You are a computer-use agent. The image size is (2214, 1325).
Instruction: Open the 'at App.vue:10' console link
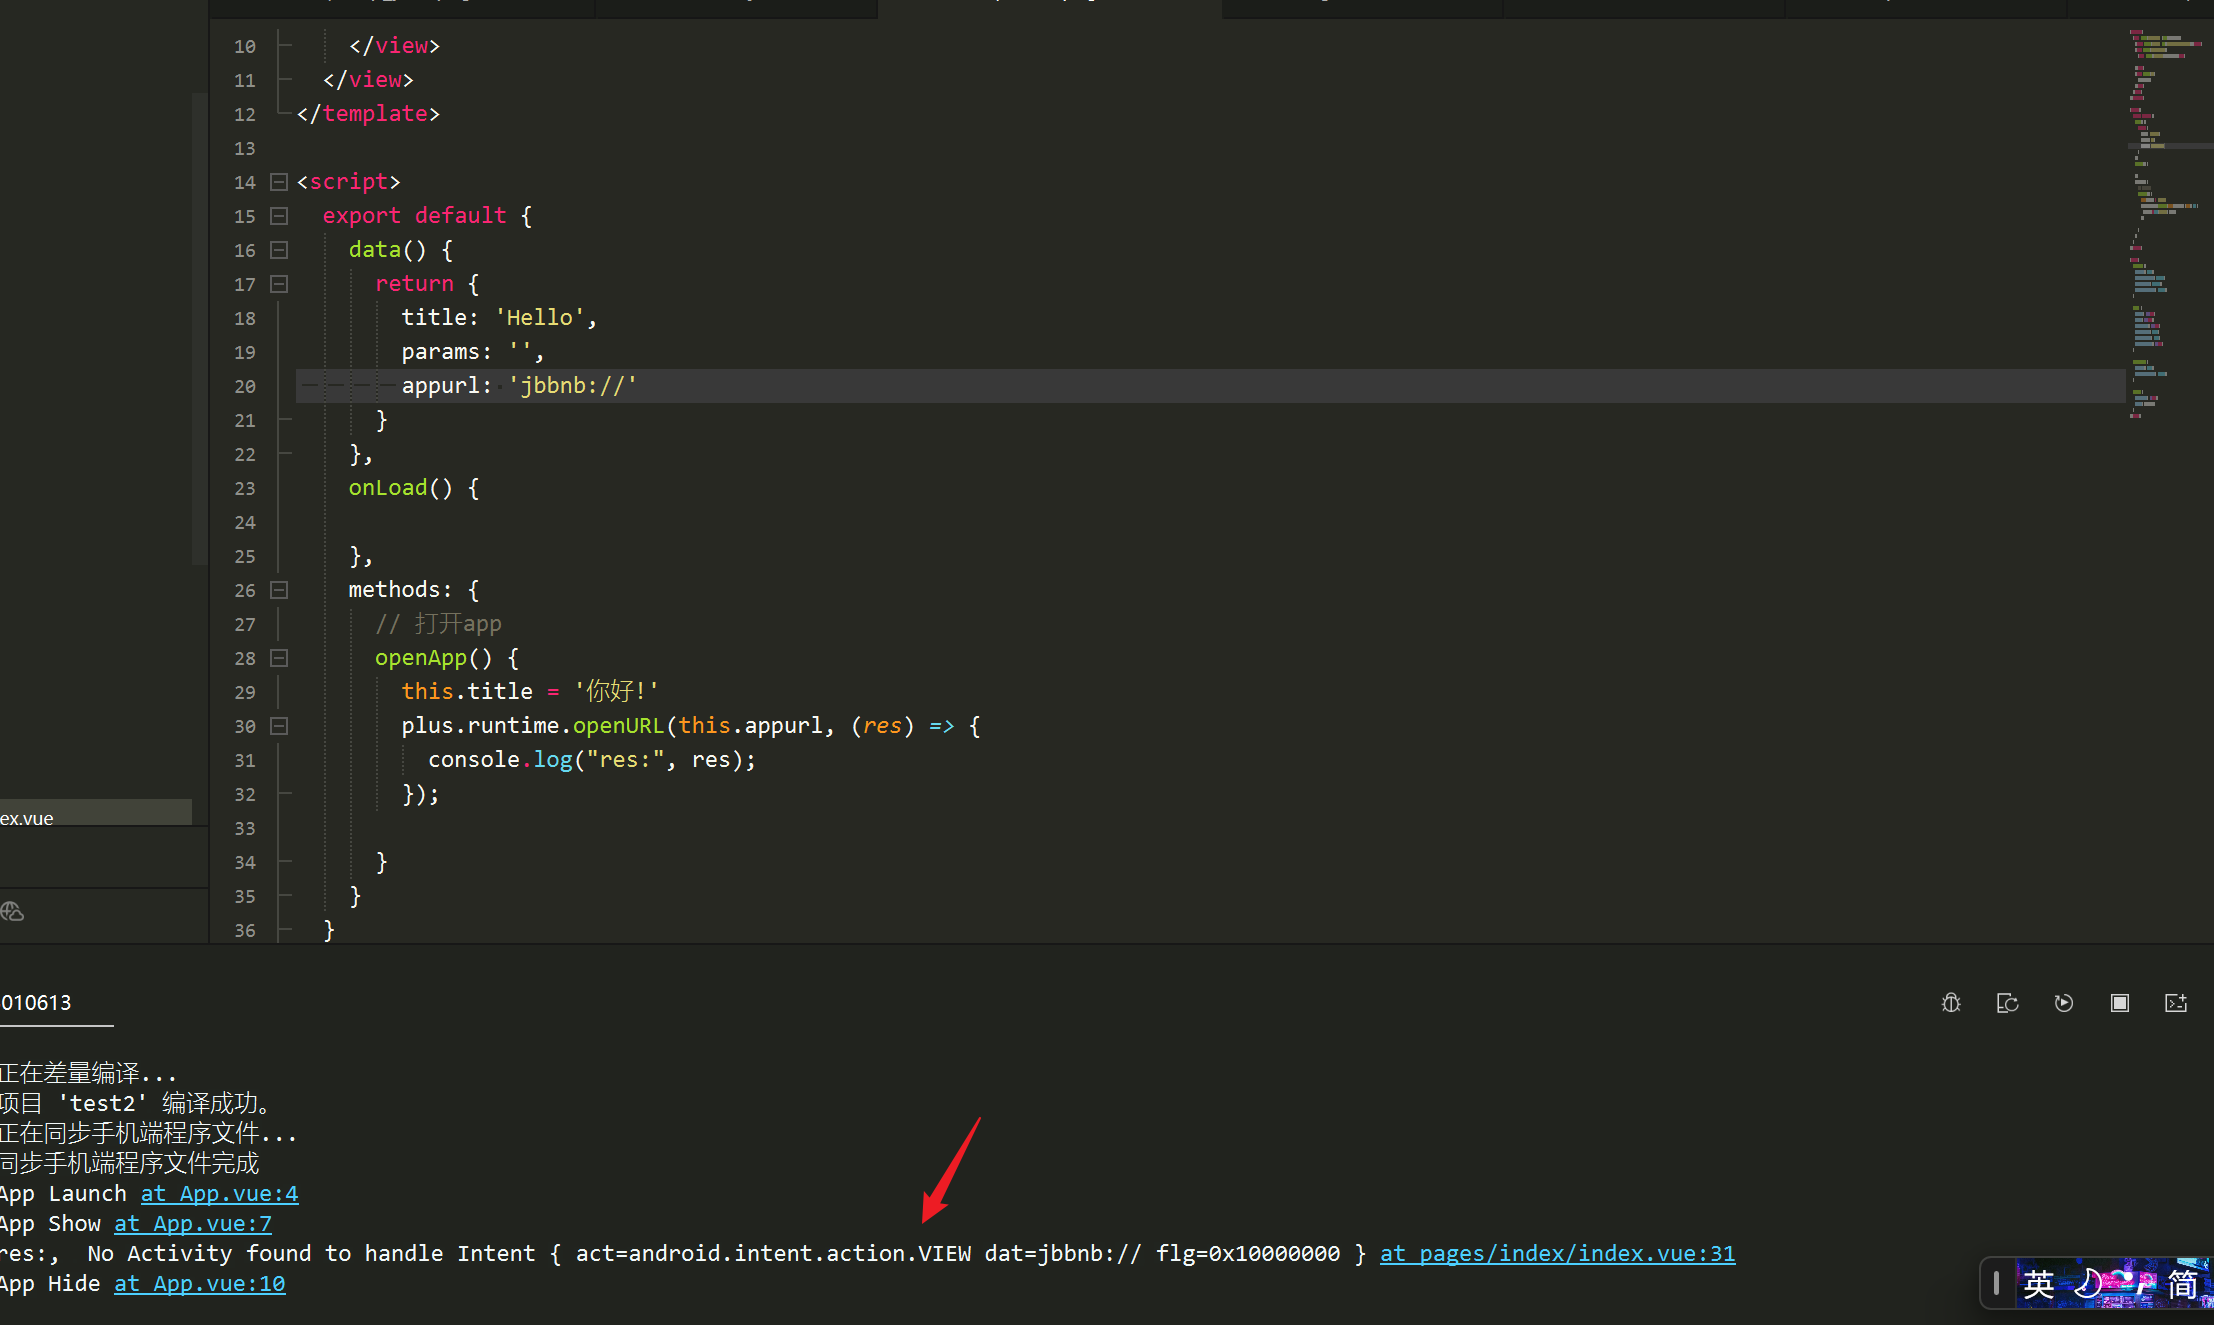pyautogui.click(x=199, y=1283)
